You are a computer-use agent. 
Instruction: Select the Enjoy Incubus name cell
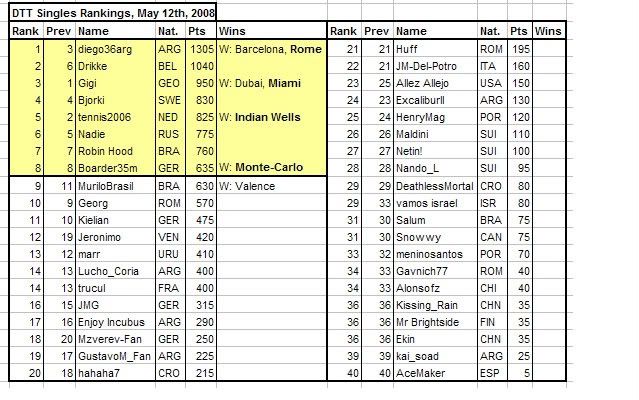tap(116, 322)
